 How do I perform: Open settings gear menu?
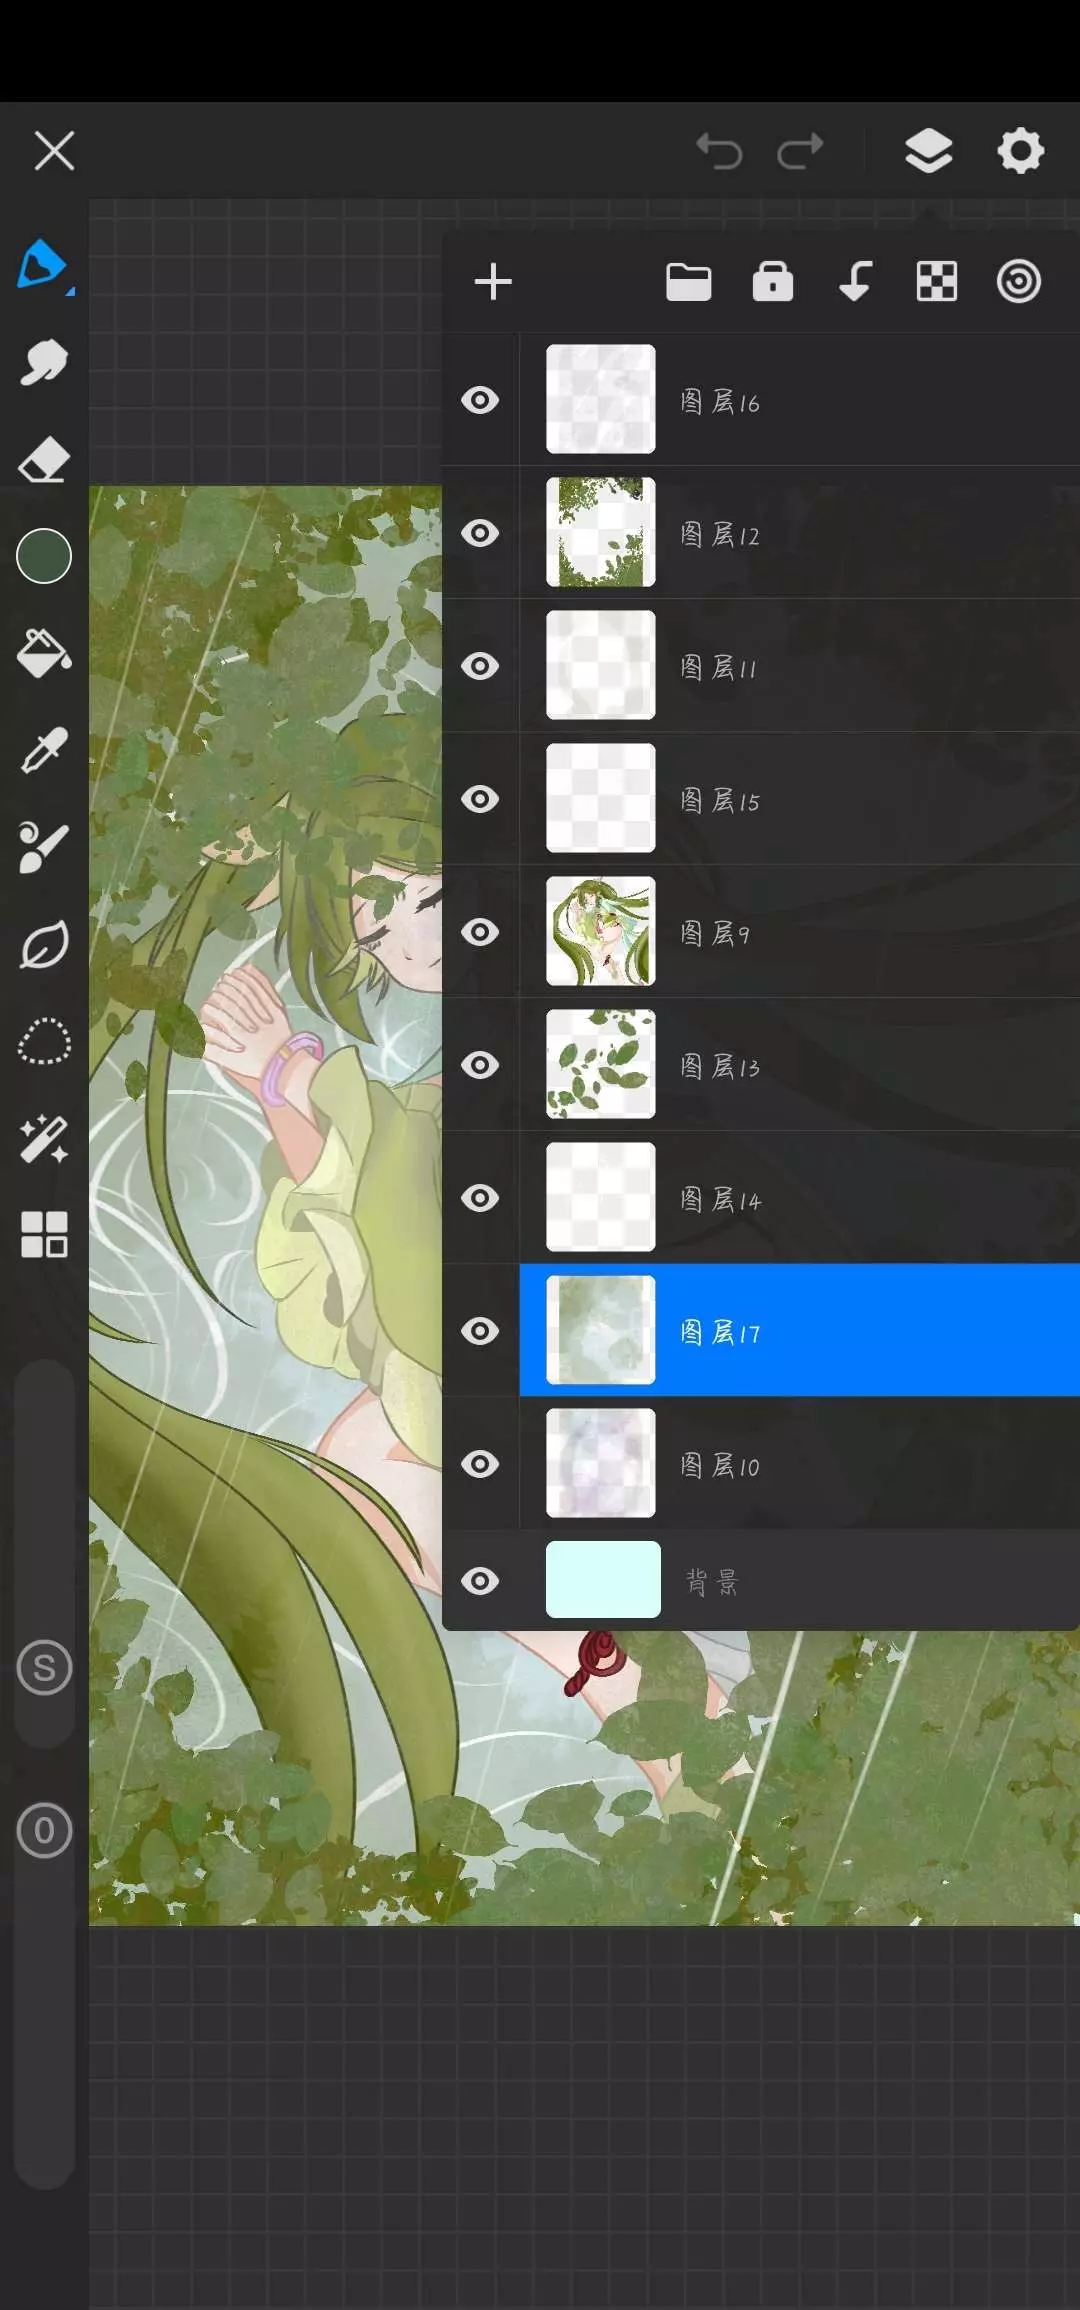[1020, 151]
